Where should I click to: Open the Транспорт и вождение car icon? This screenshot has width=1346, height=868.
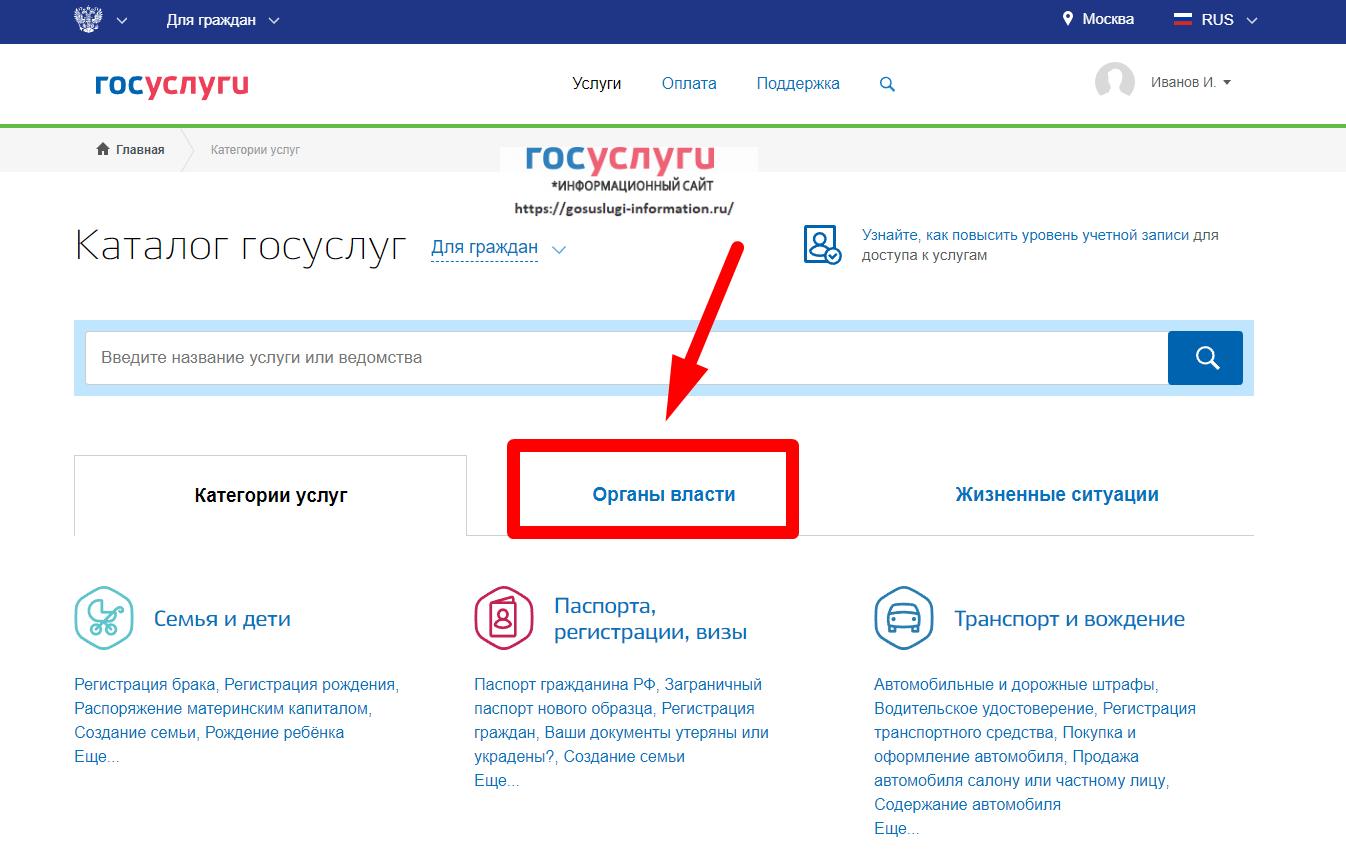coord(903,619)
